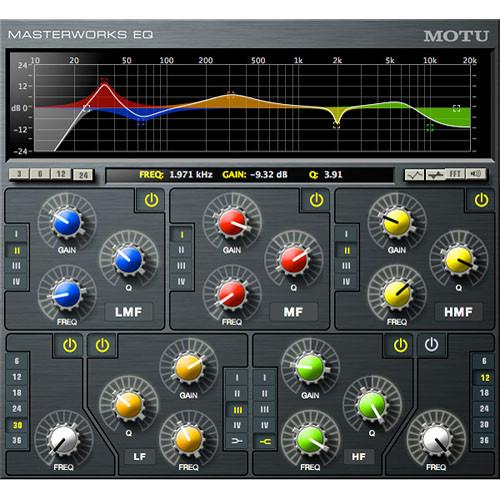Select filter type III for HMF band
The image size is (500, 500).
pyautogui.click(x=347, y=266)
